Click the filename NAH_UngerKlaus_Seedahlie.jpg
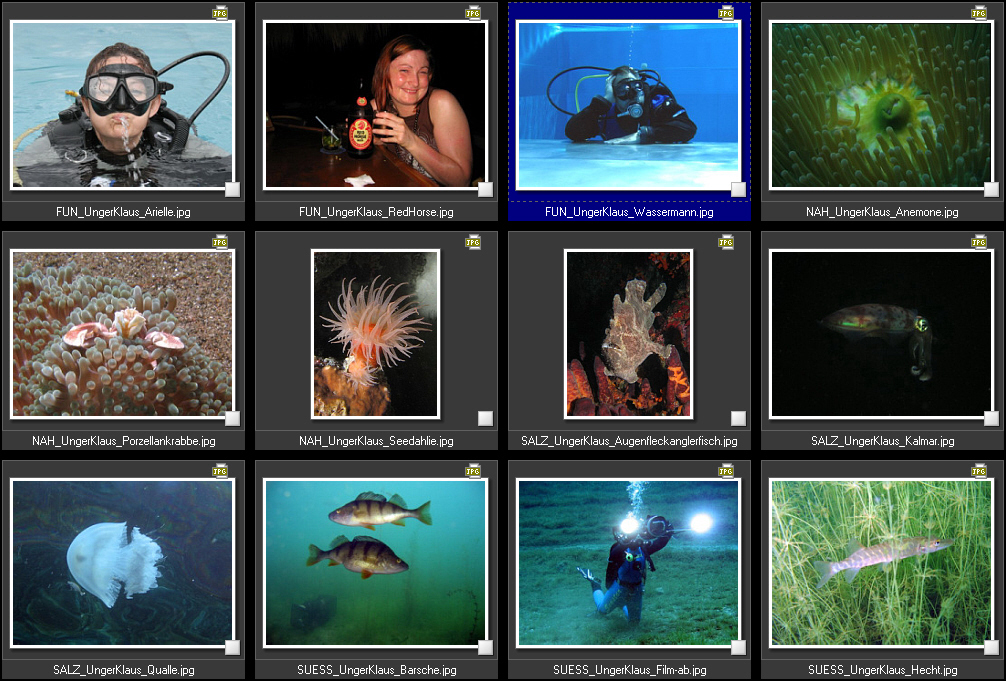This screenshot has width=1006, height=681. pyautogui.click(x=376, y=441)
